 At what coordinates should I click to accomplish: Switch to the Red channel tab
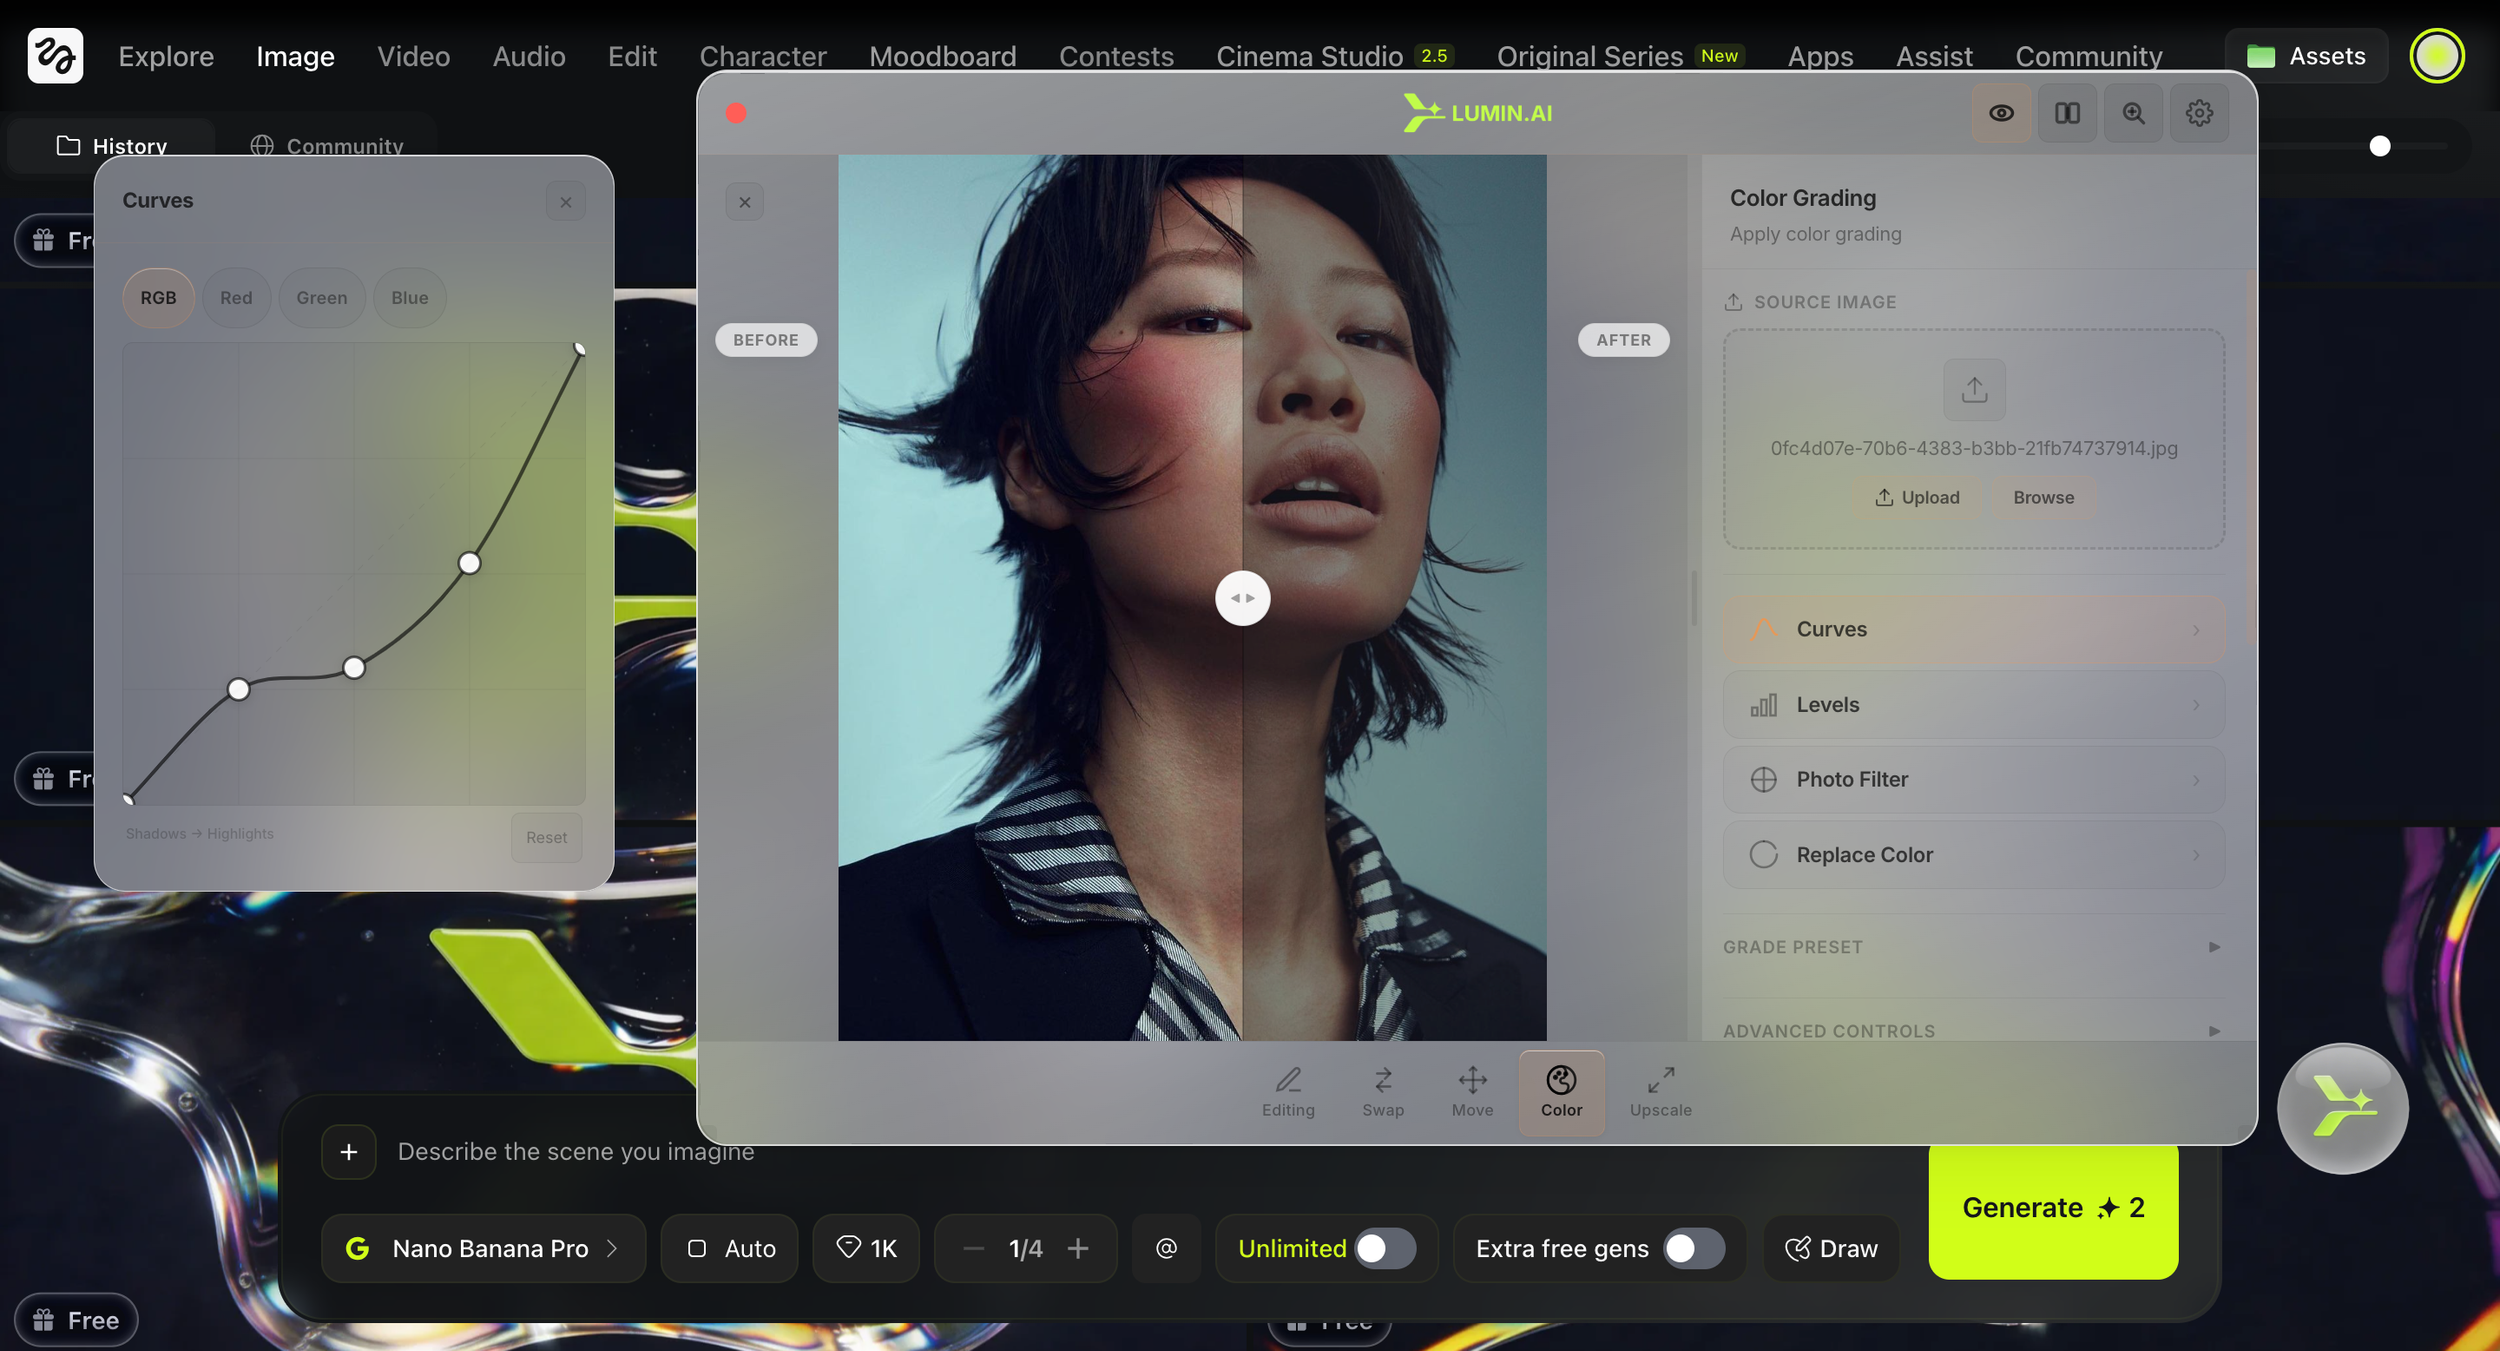pos(236,298)
